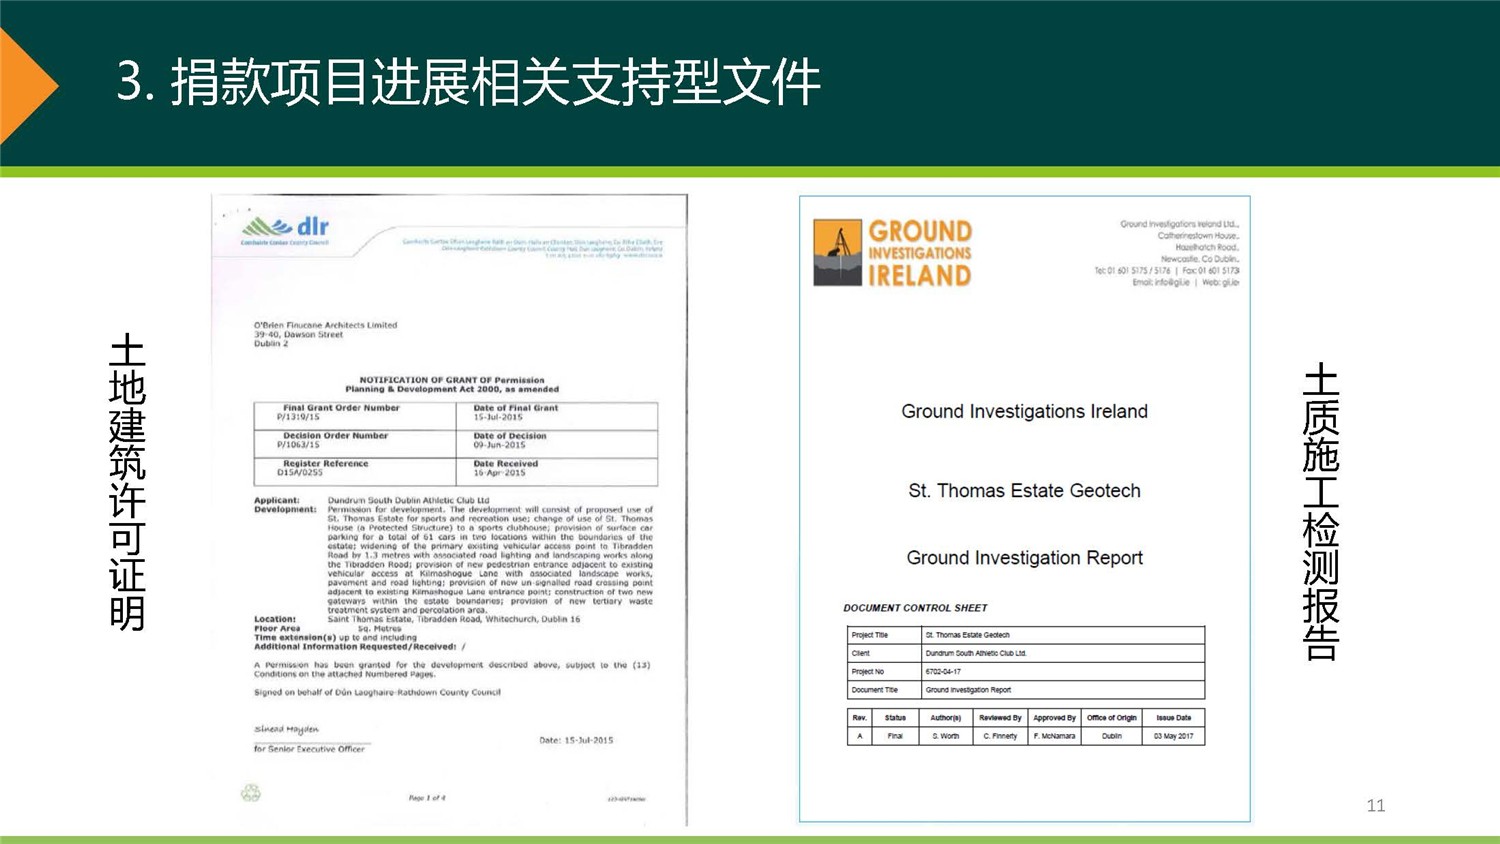This screenshot has height=844, width=1500.
Task: Click the Ground Investigations Ireland logo
Action: tap(892, 253)
